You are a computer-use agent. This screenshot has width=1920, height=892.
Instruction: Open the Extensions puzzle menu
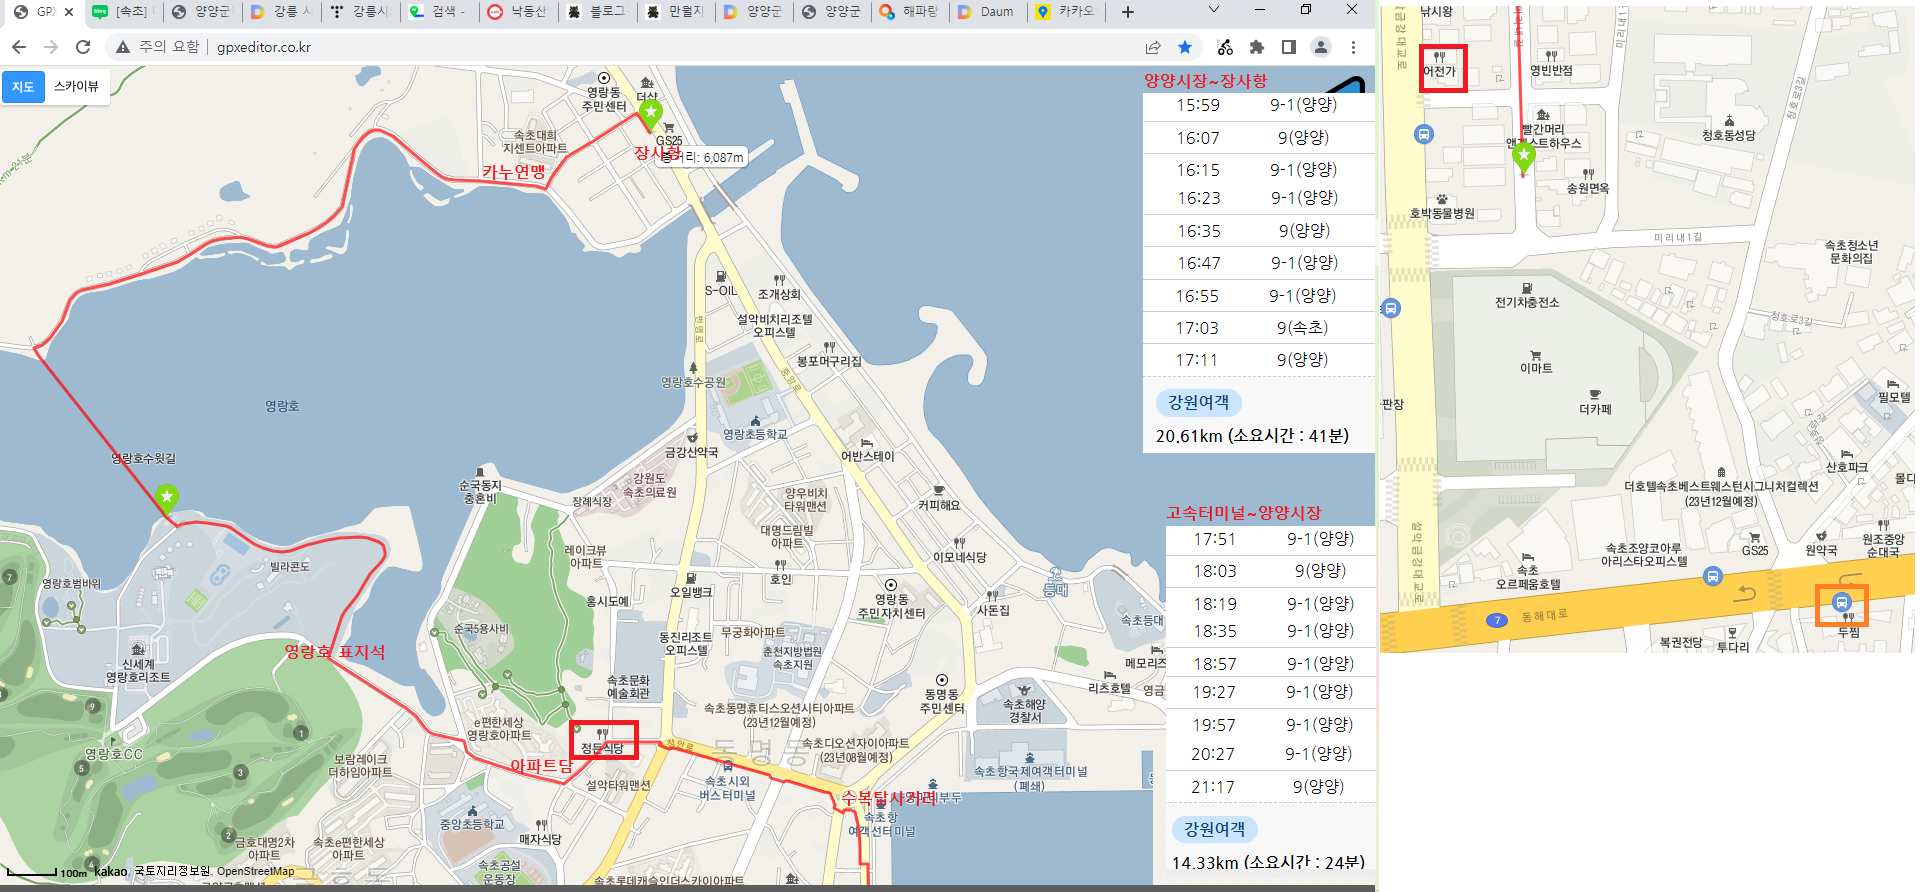tap(1257, 47)
